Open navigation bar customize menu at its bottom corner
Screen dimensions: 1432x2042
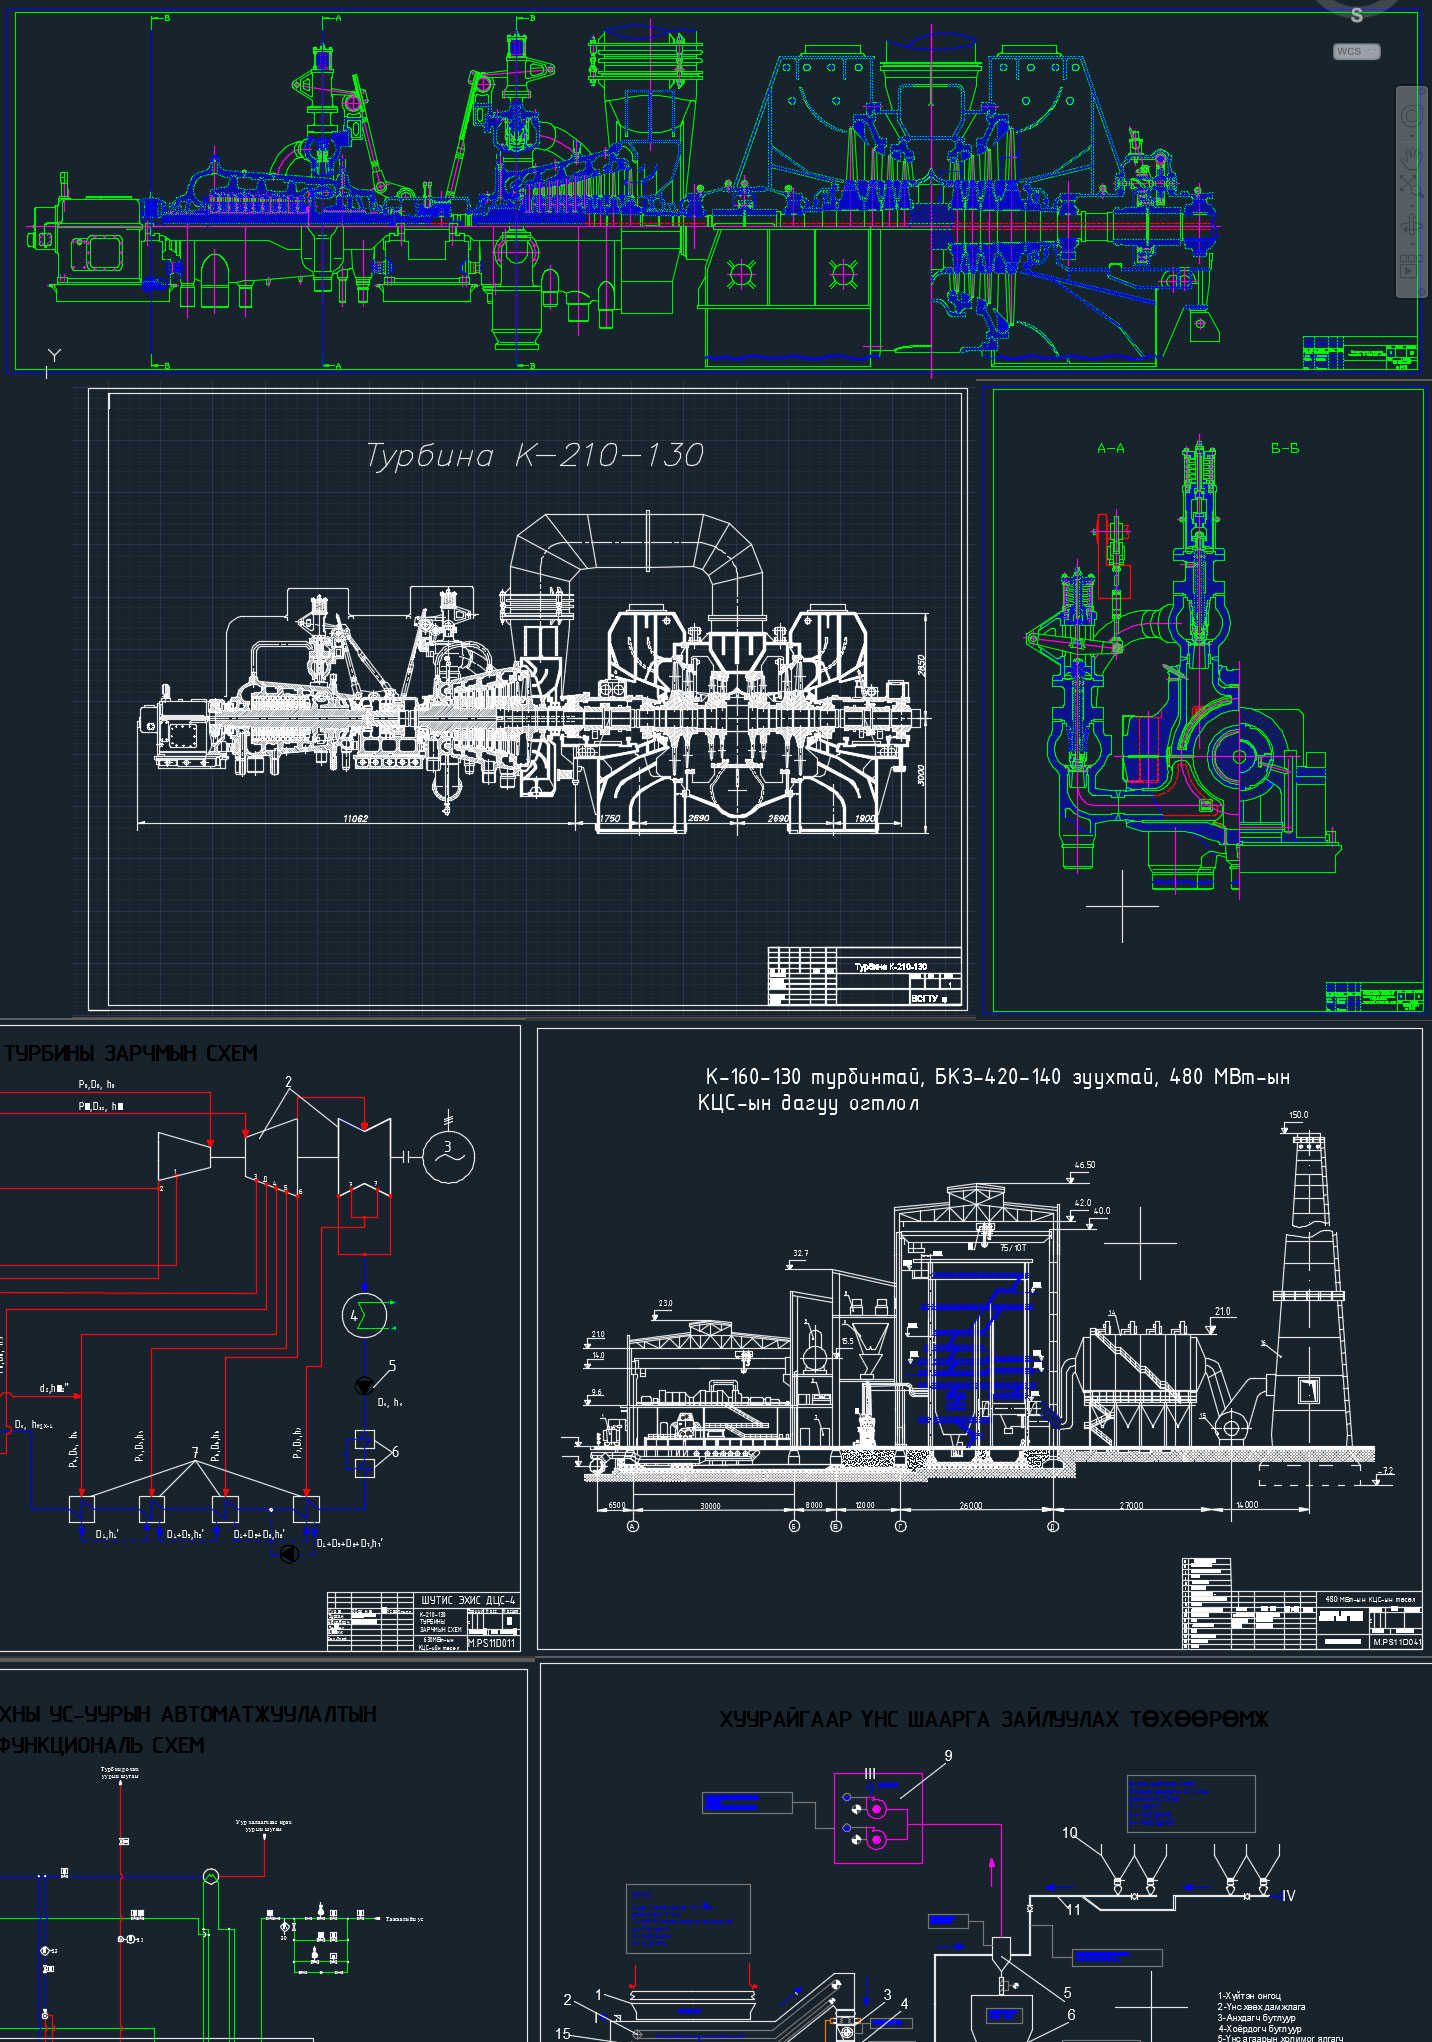(1422, 290)
